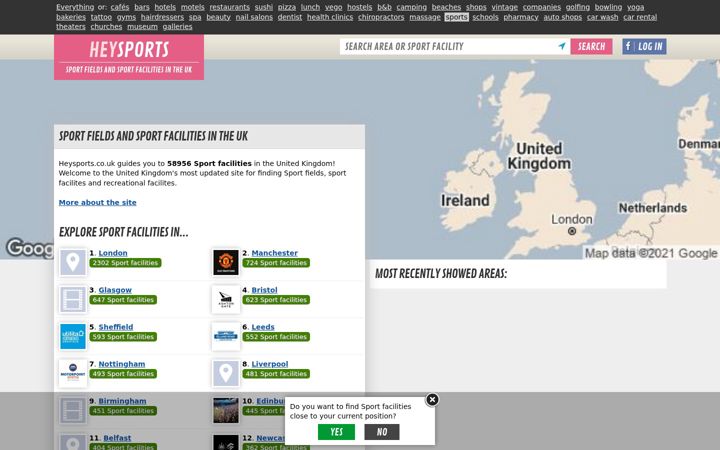The width and height of the screenshot is (720, 450).
Task: Answer Yes to the location prompt
Action: pyautogui.click(x=336, y=432)
